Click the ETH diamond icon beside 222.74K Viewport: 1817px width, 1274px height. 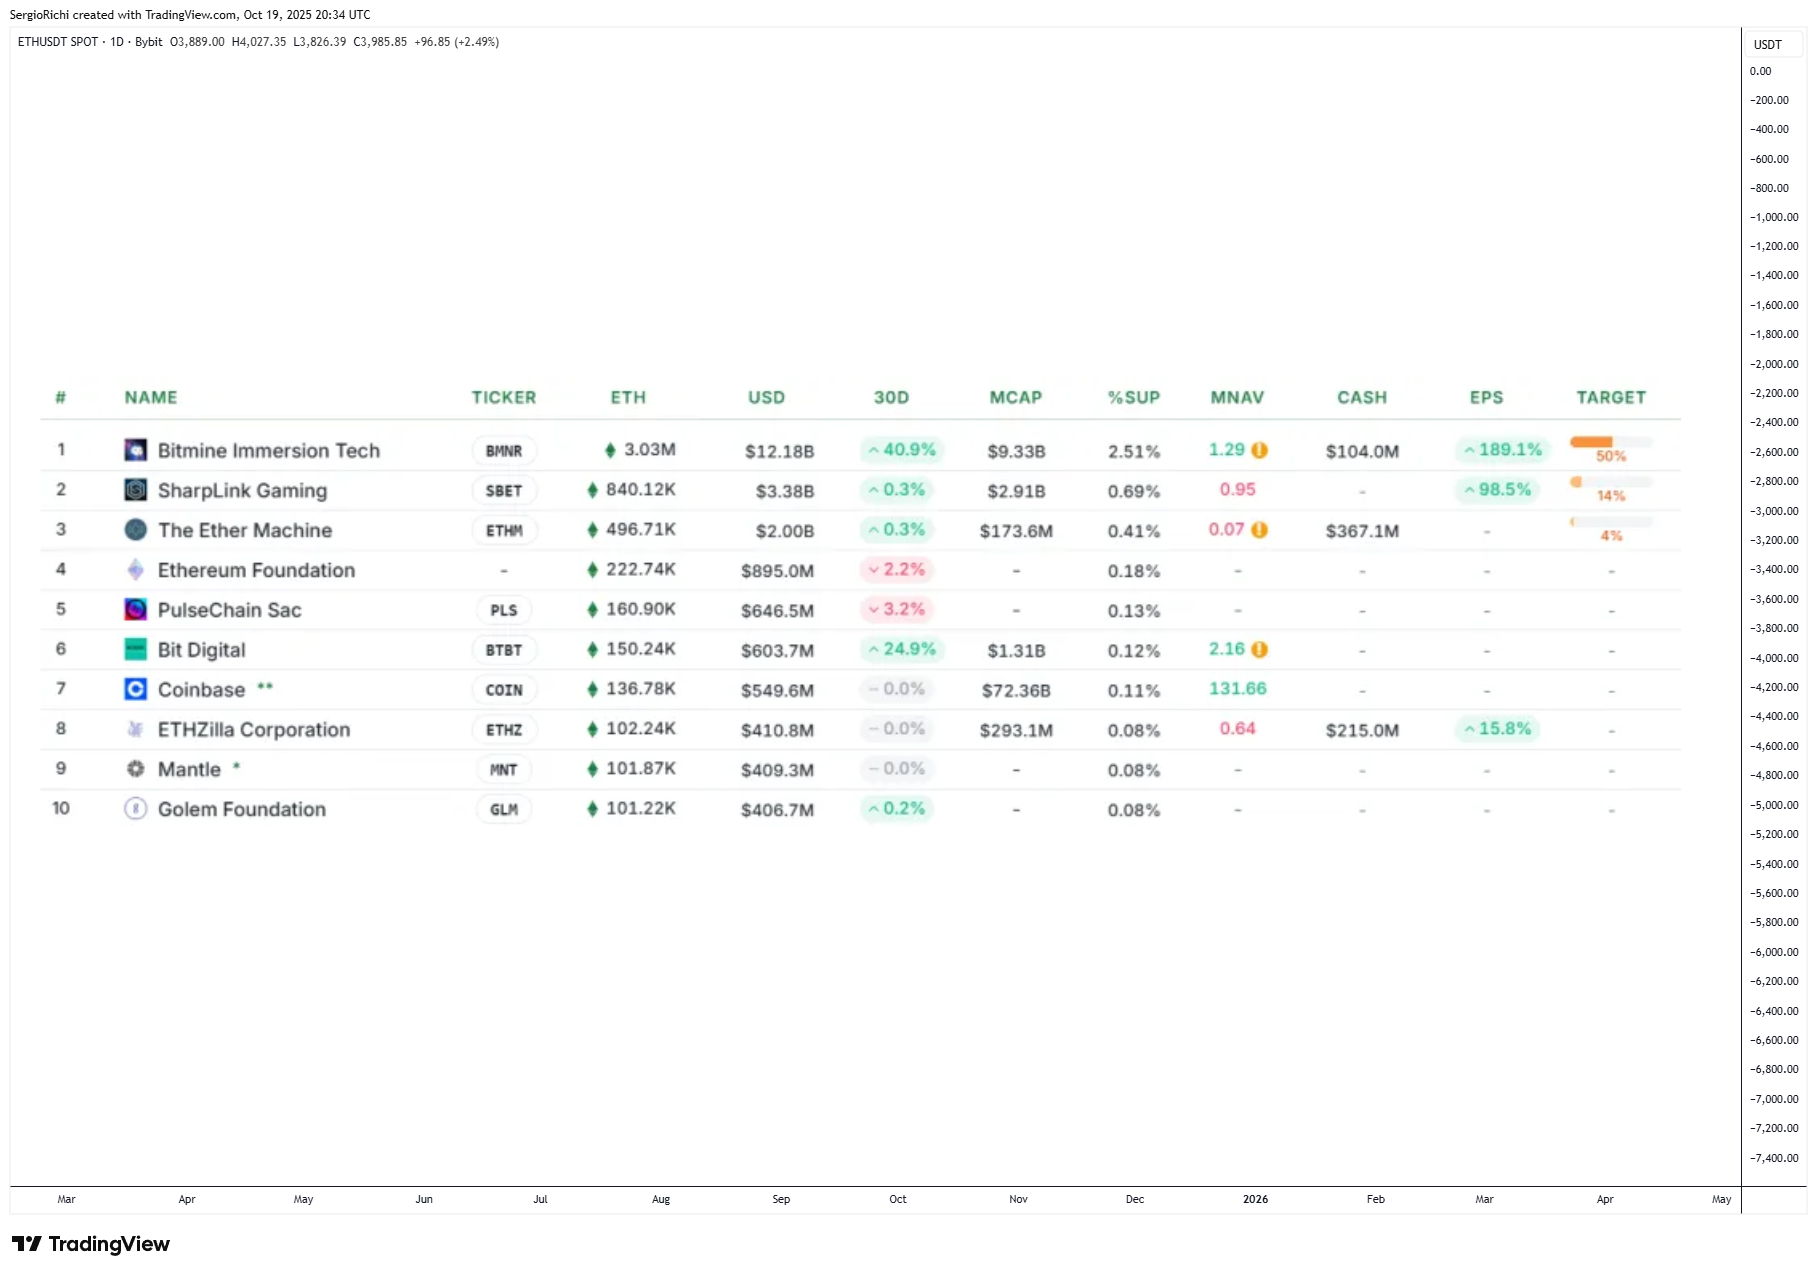tap(592, 570)
